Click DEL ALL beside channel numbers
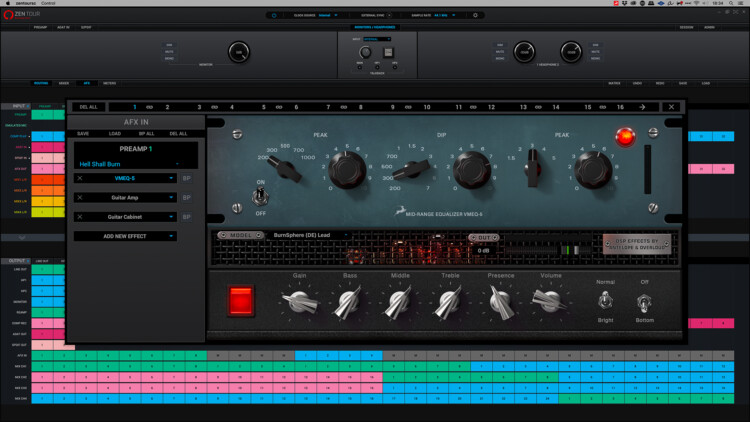The image size is (750, 422). point(88,107)
